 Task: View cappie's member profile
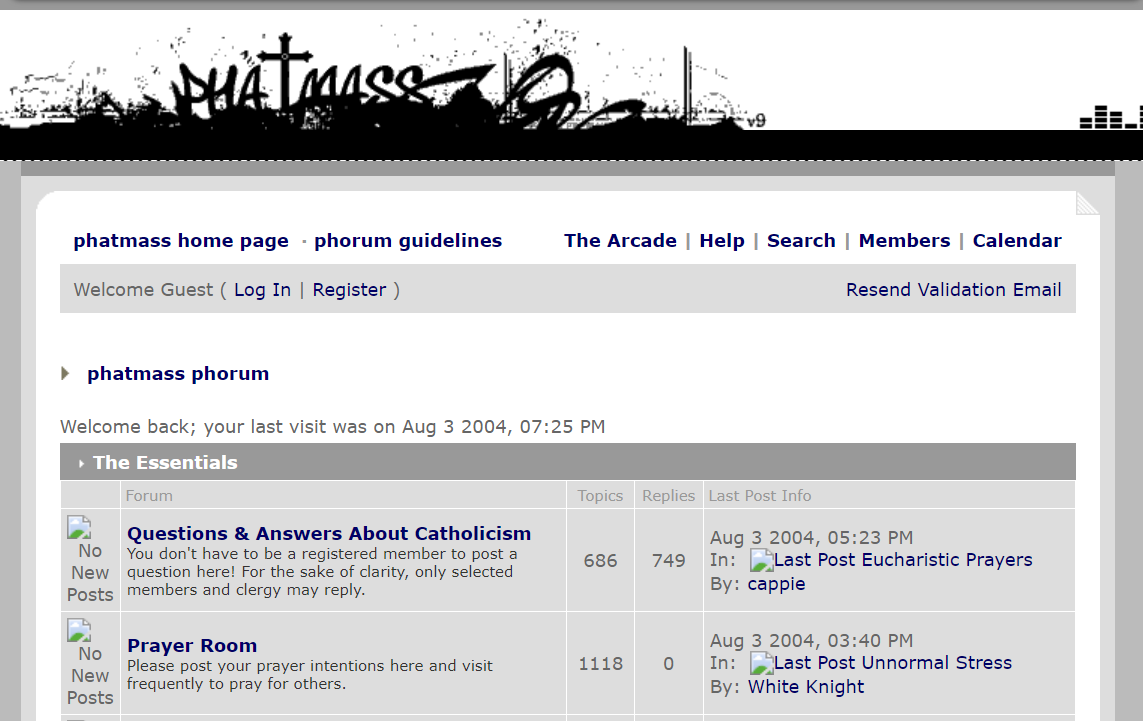(x=776, y=585)
